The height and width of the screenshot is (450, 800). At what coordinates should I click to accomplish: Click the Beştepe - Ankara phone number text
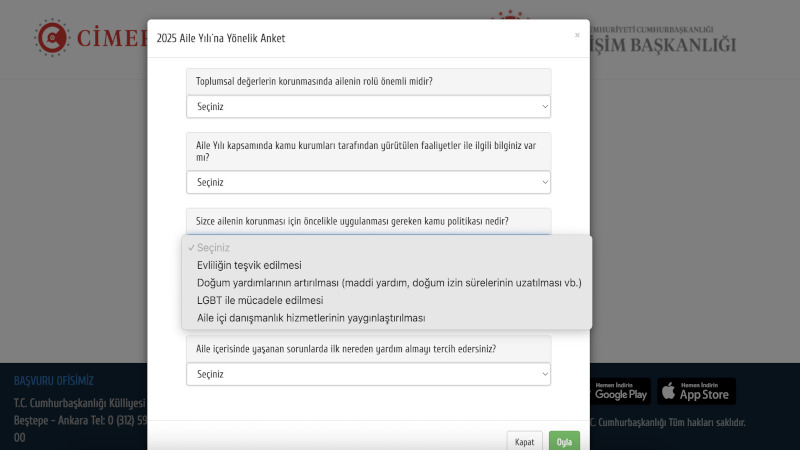[80, 420]
